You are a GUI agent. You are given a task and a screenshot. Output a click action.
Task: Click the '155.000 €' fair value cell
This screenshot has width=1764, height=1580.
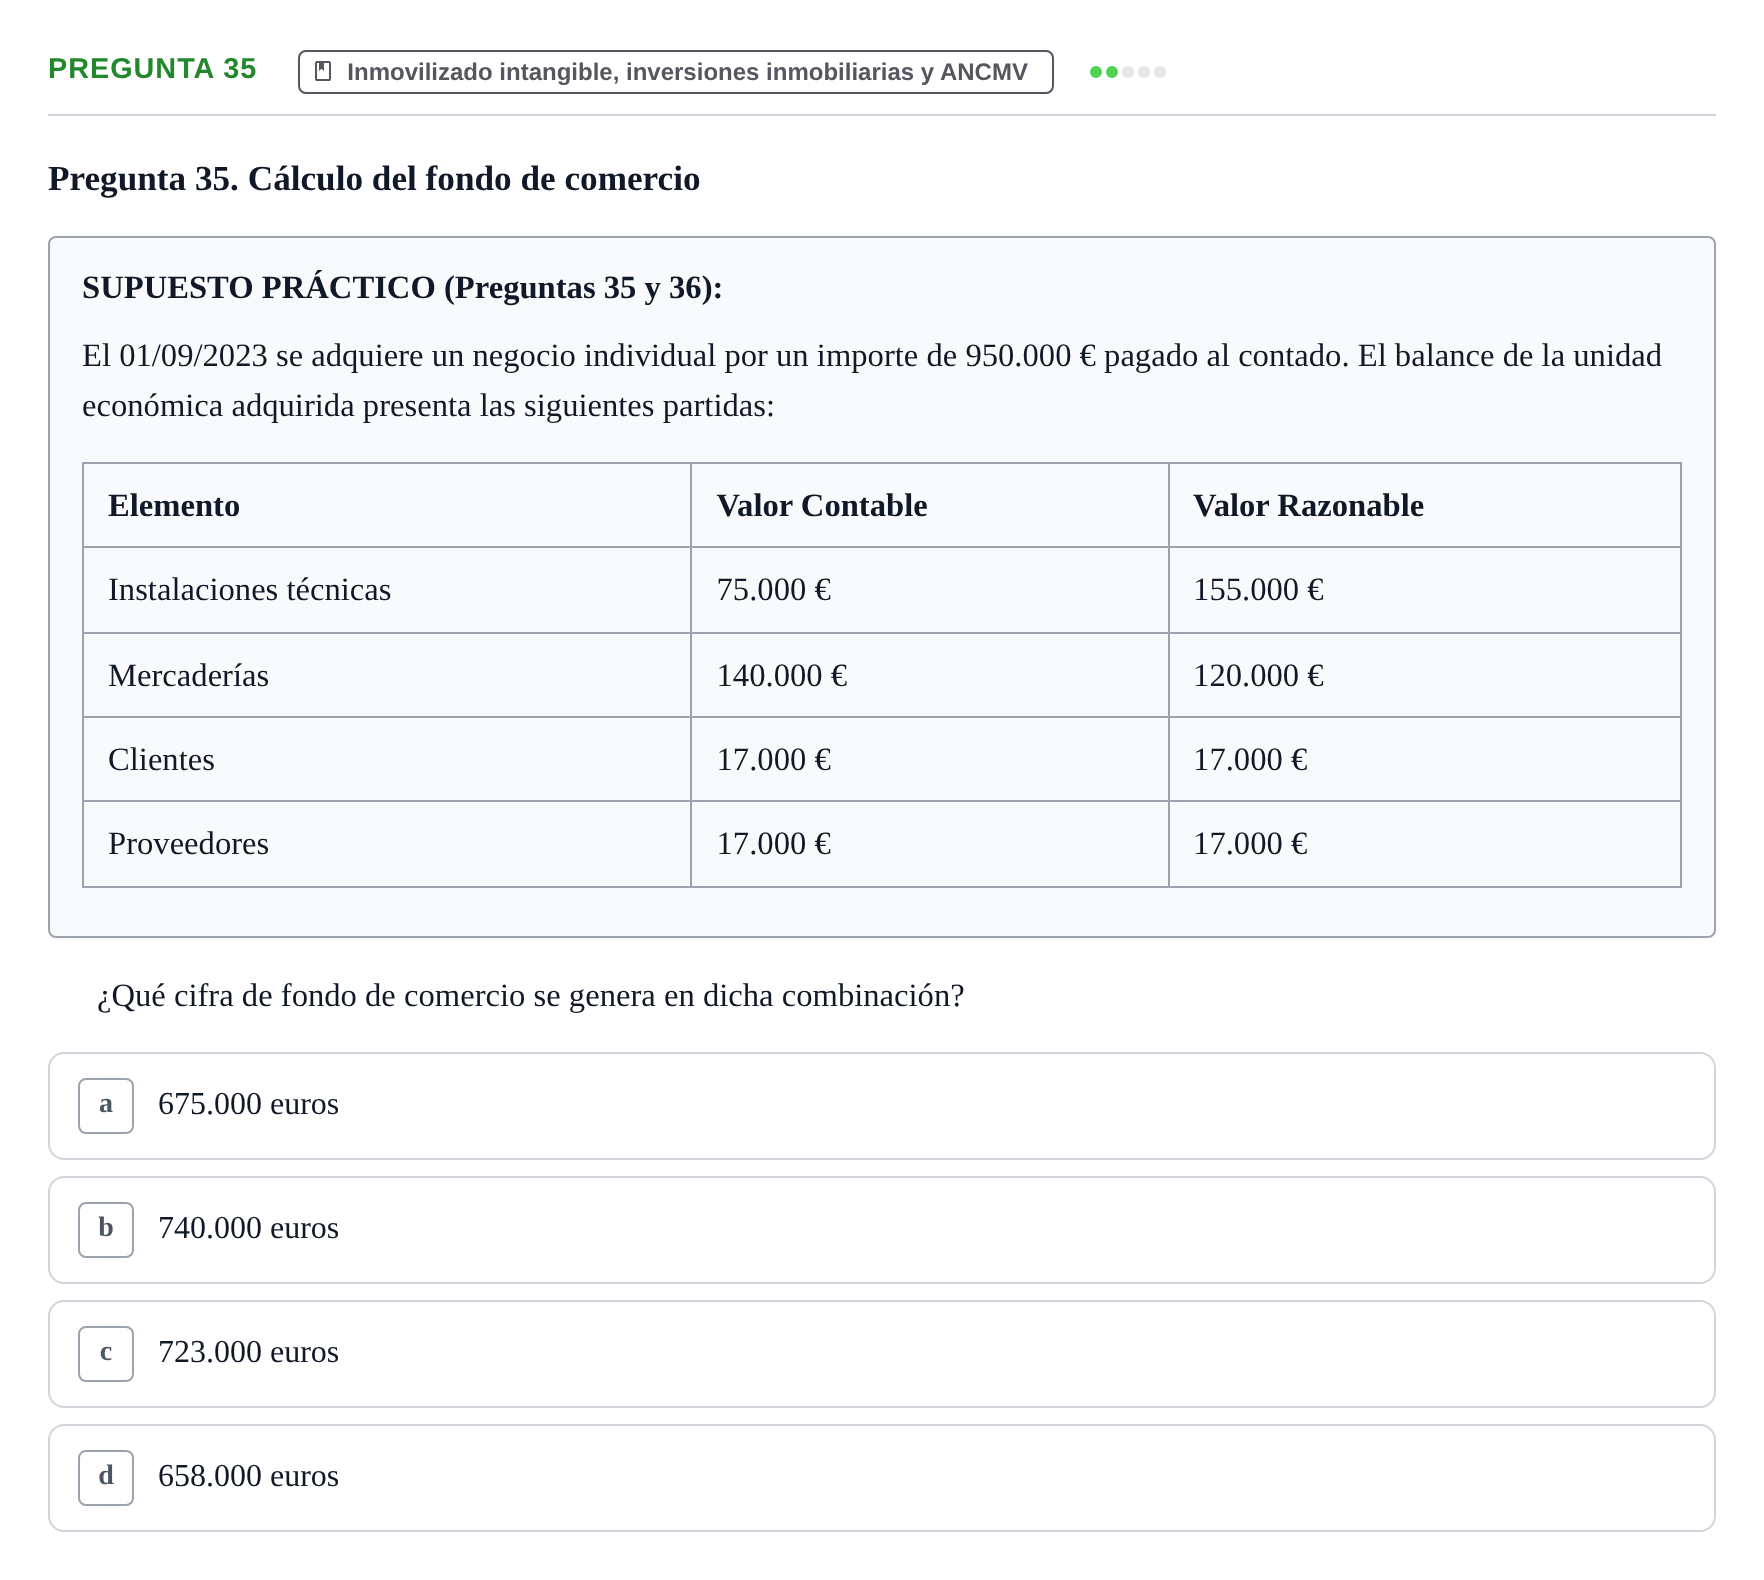1425,590
